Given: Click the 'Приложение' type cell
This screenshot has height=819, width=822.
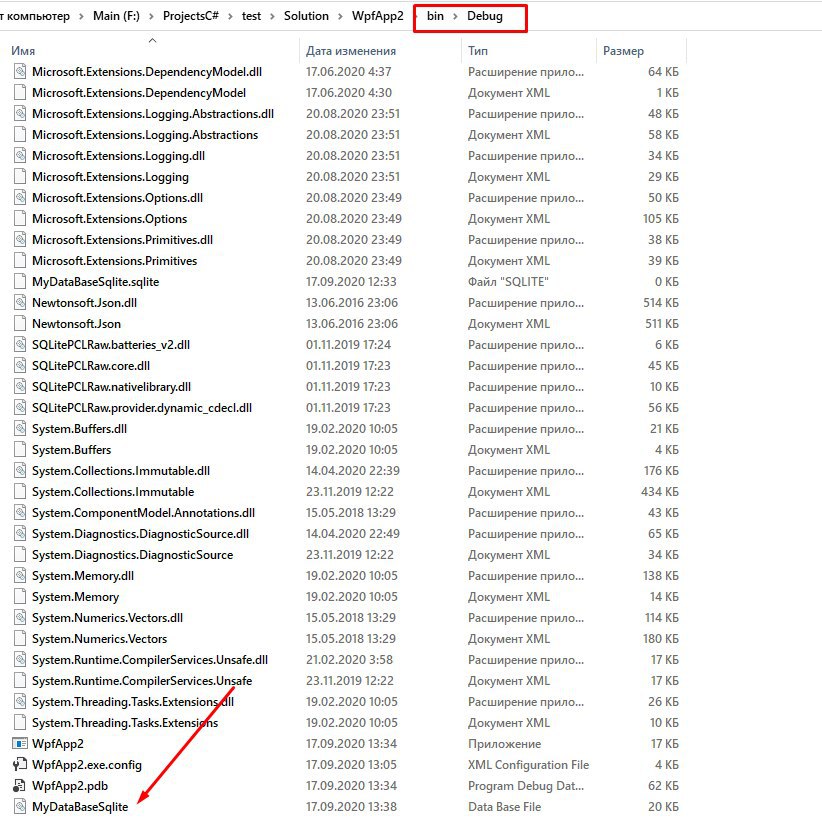Looking at the screenshot, I should 504,743.
